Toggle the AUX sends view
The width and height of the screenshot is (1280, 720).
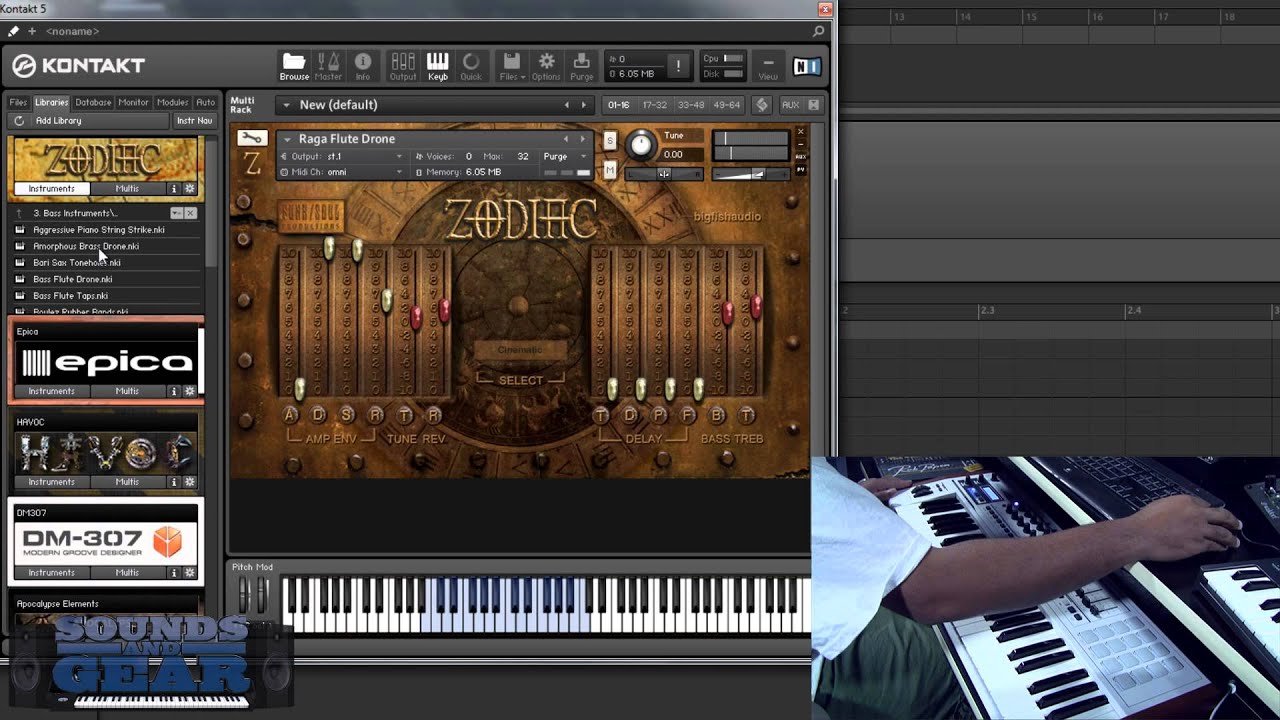click(790, 105)
